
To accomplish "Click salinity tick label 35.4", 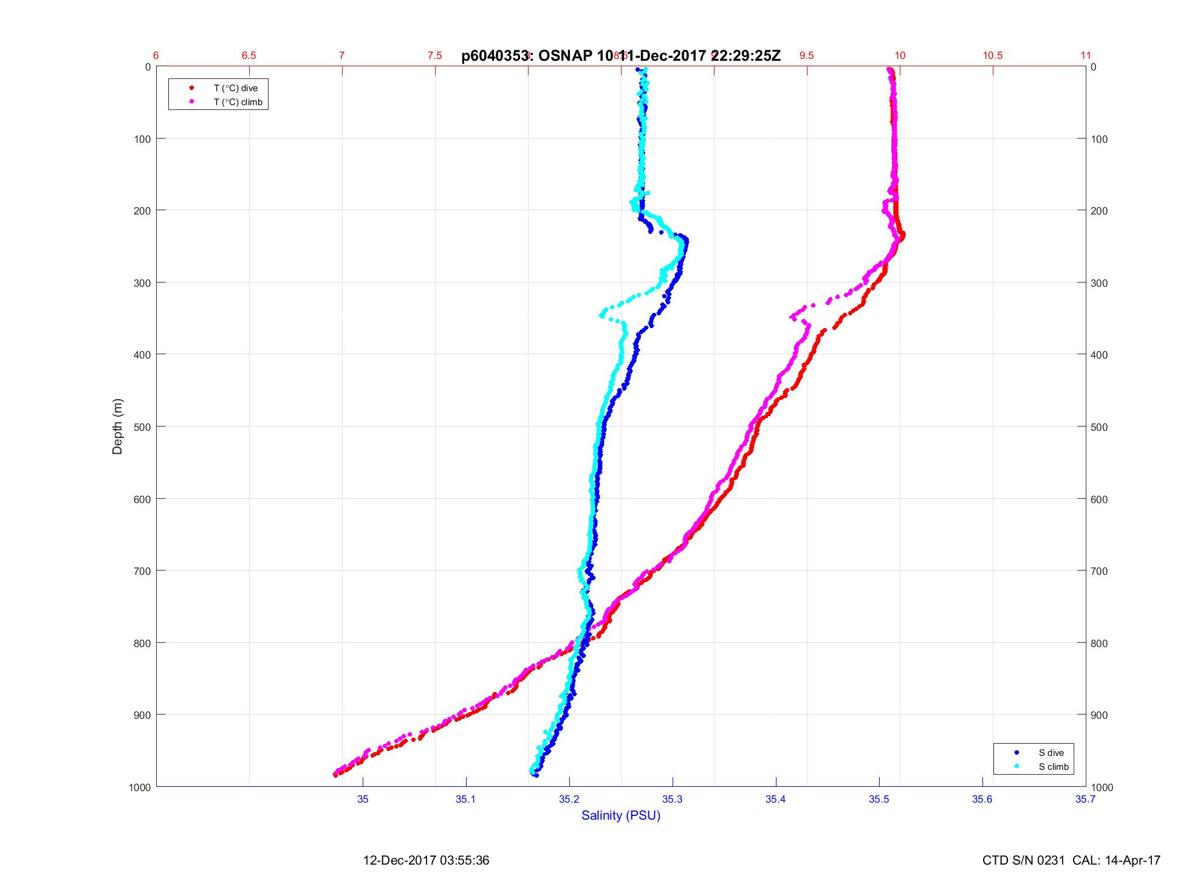I will [776, 799].
